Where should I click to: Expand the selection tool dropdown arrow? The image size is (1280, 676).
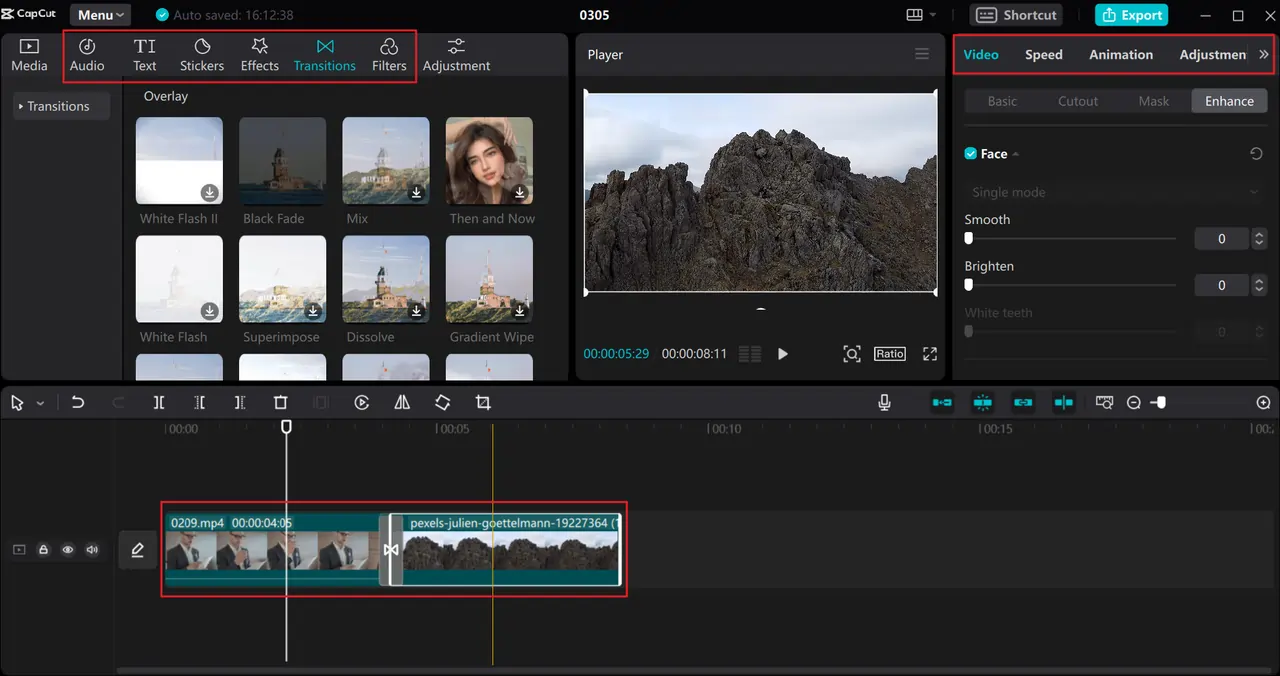coord(40,403)
